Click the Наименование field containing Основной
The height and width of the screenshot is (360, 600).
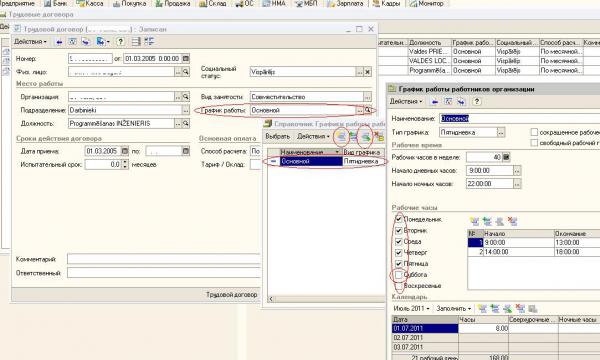(519, 119)
